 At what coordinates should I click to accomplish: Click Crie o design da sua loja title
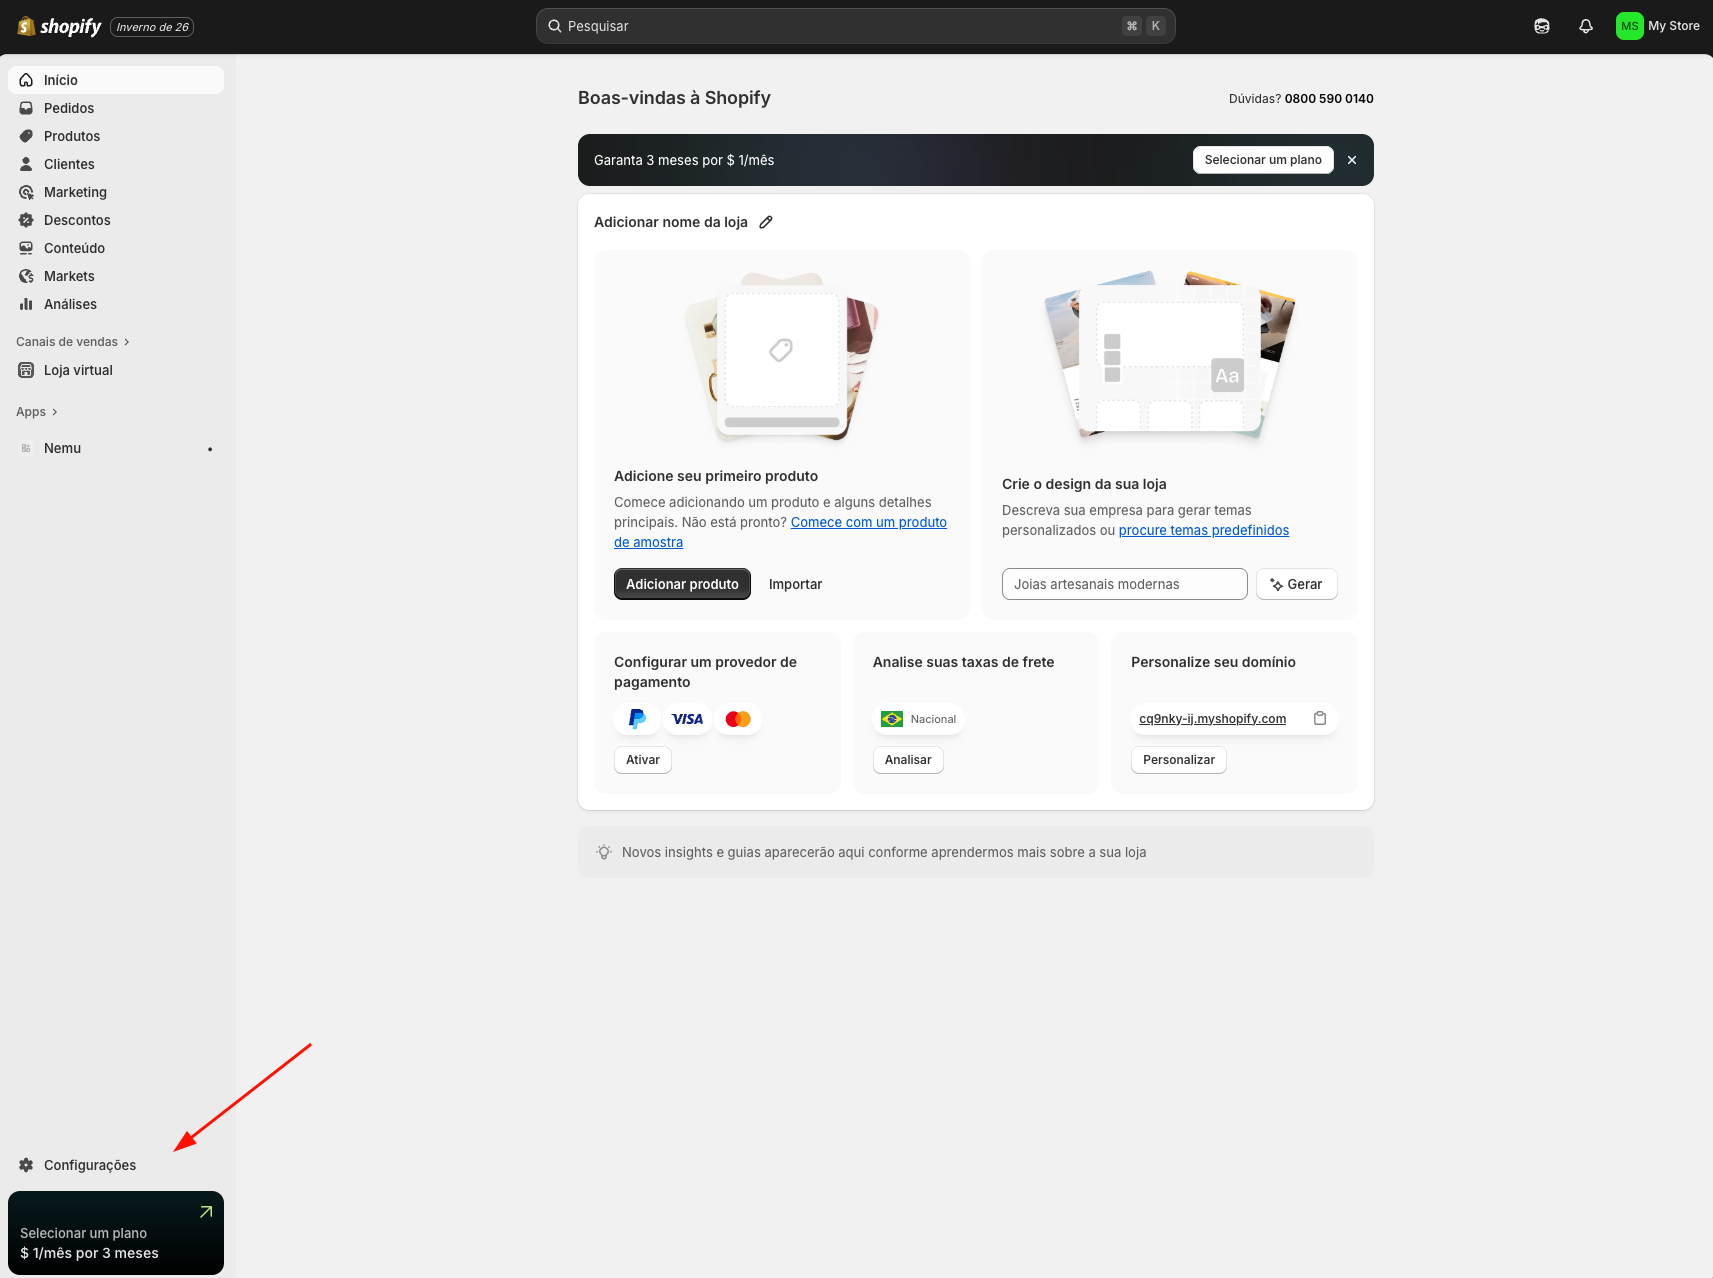click(x=1084, y=484)
